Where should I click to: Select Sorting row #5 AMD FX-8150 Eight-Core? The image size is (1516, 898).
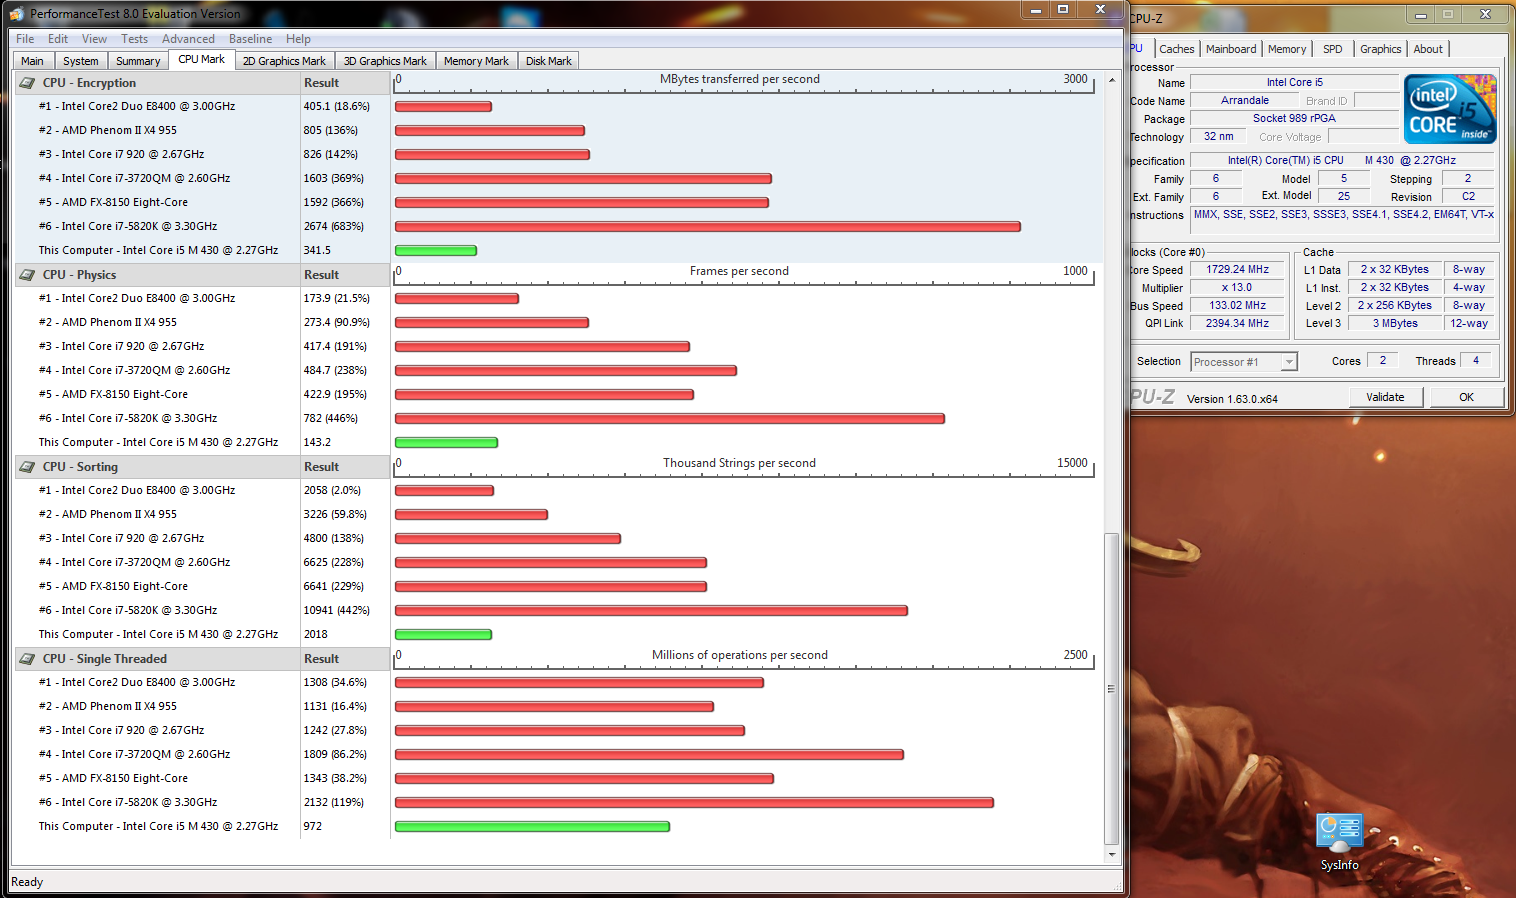202,586
